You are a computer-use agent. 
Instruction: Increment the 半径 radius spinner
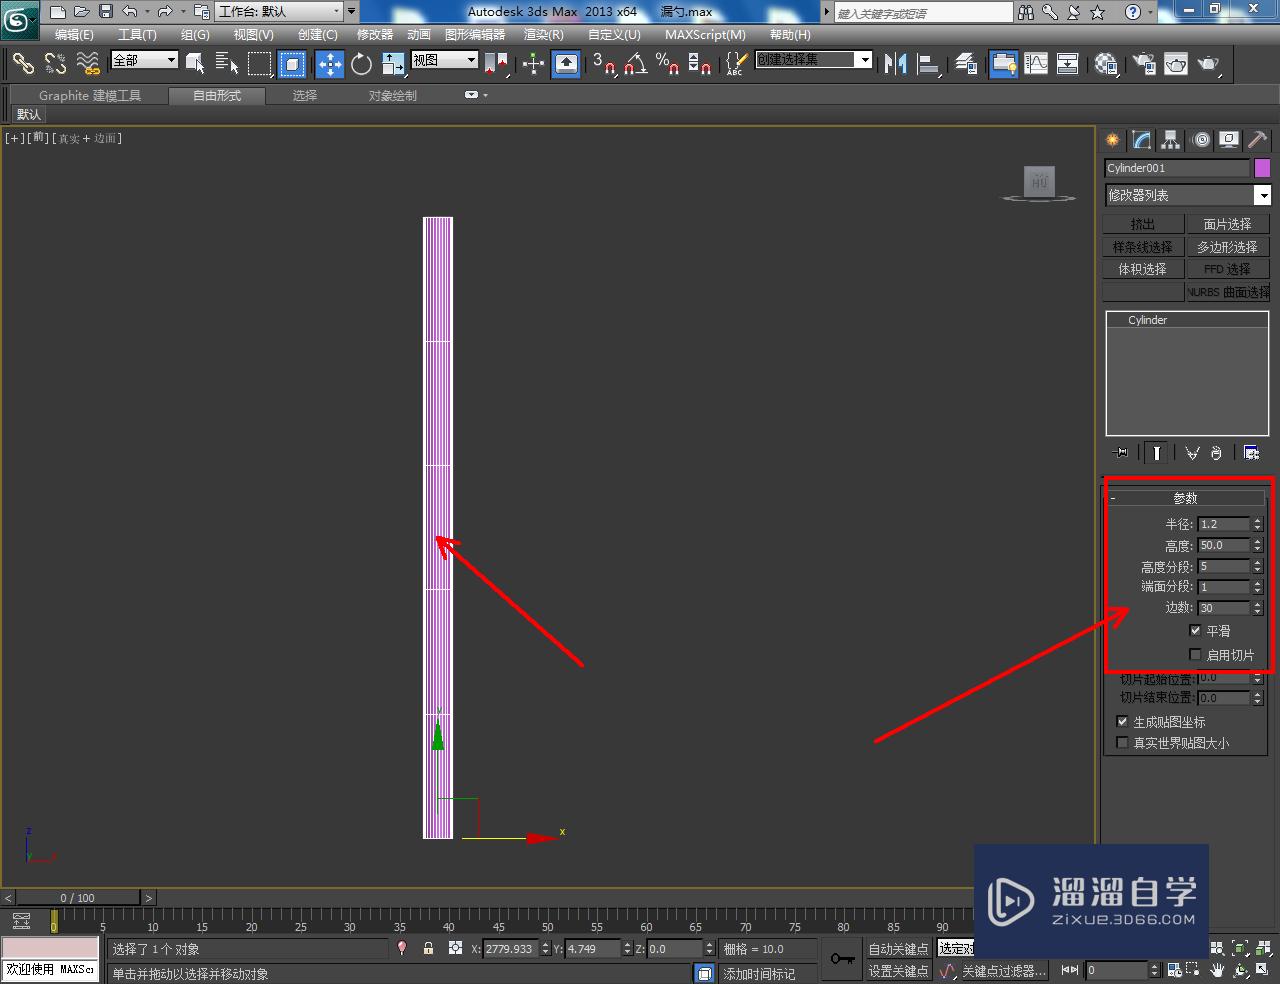1258,520
